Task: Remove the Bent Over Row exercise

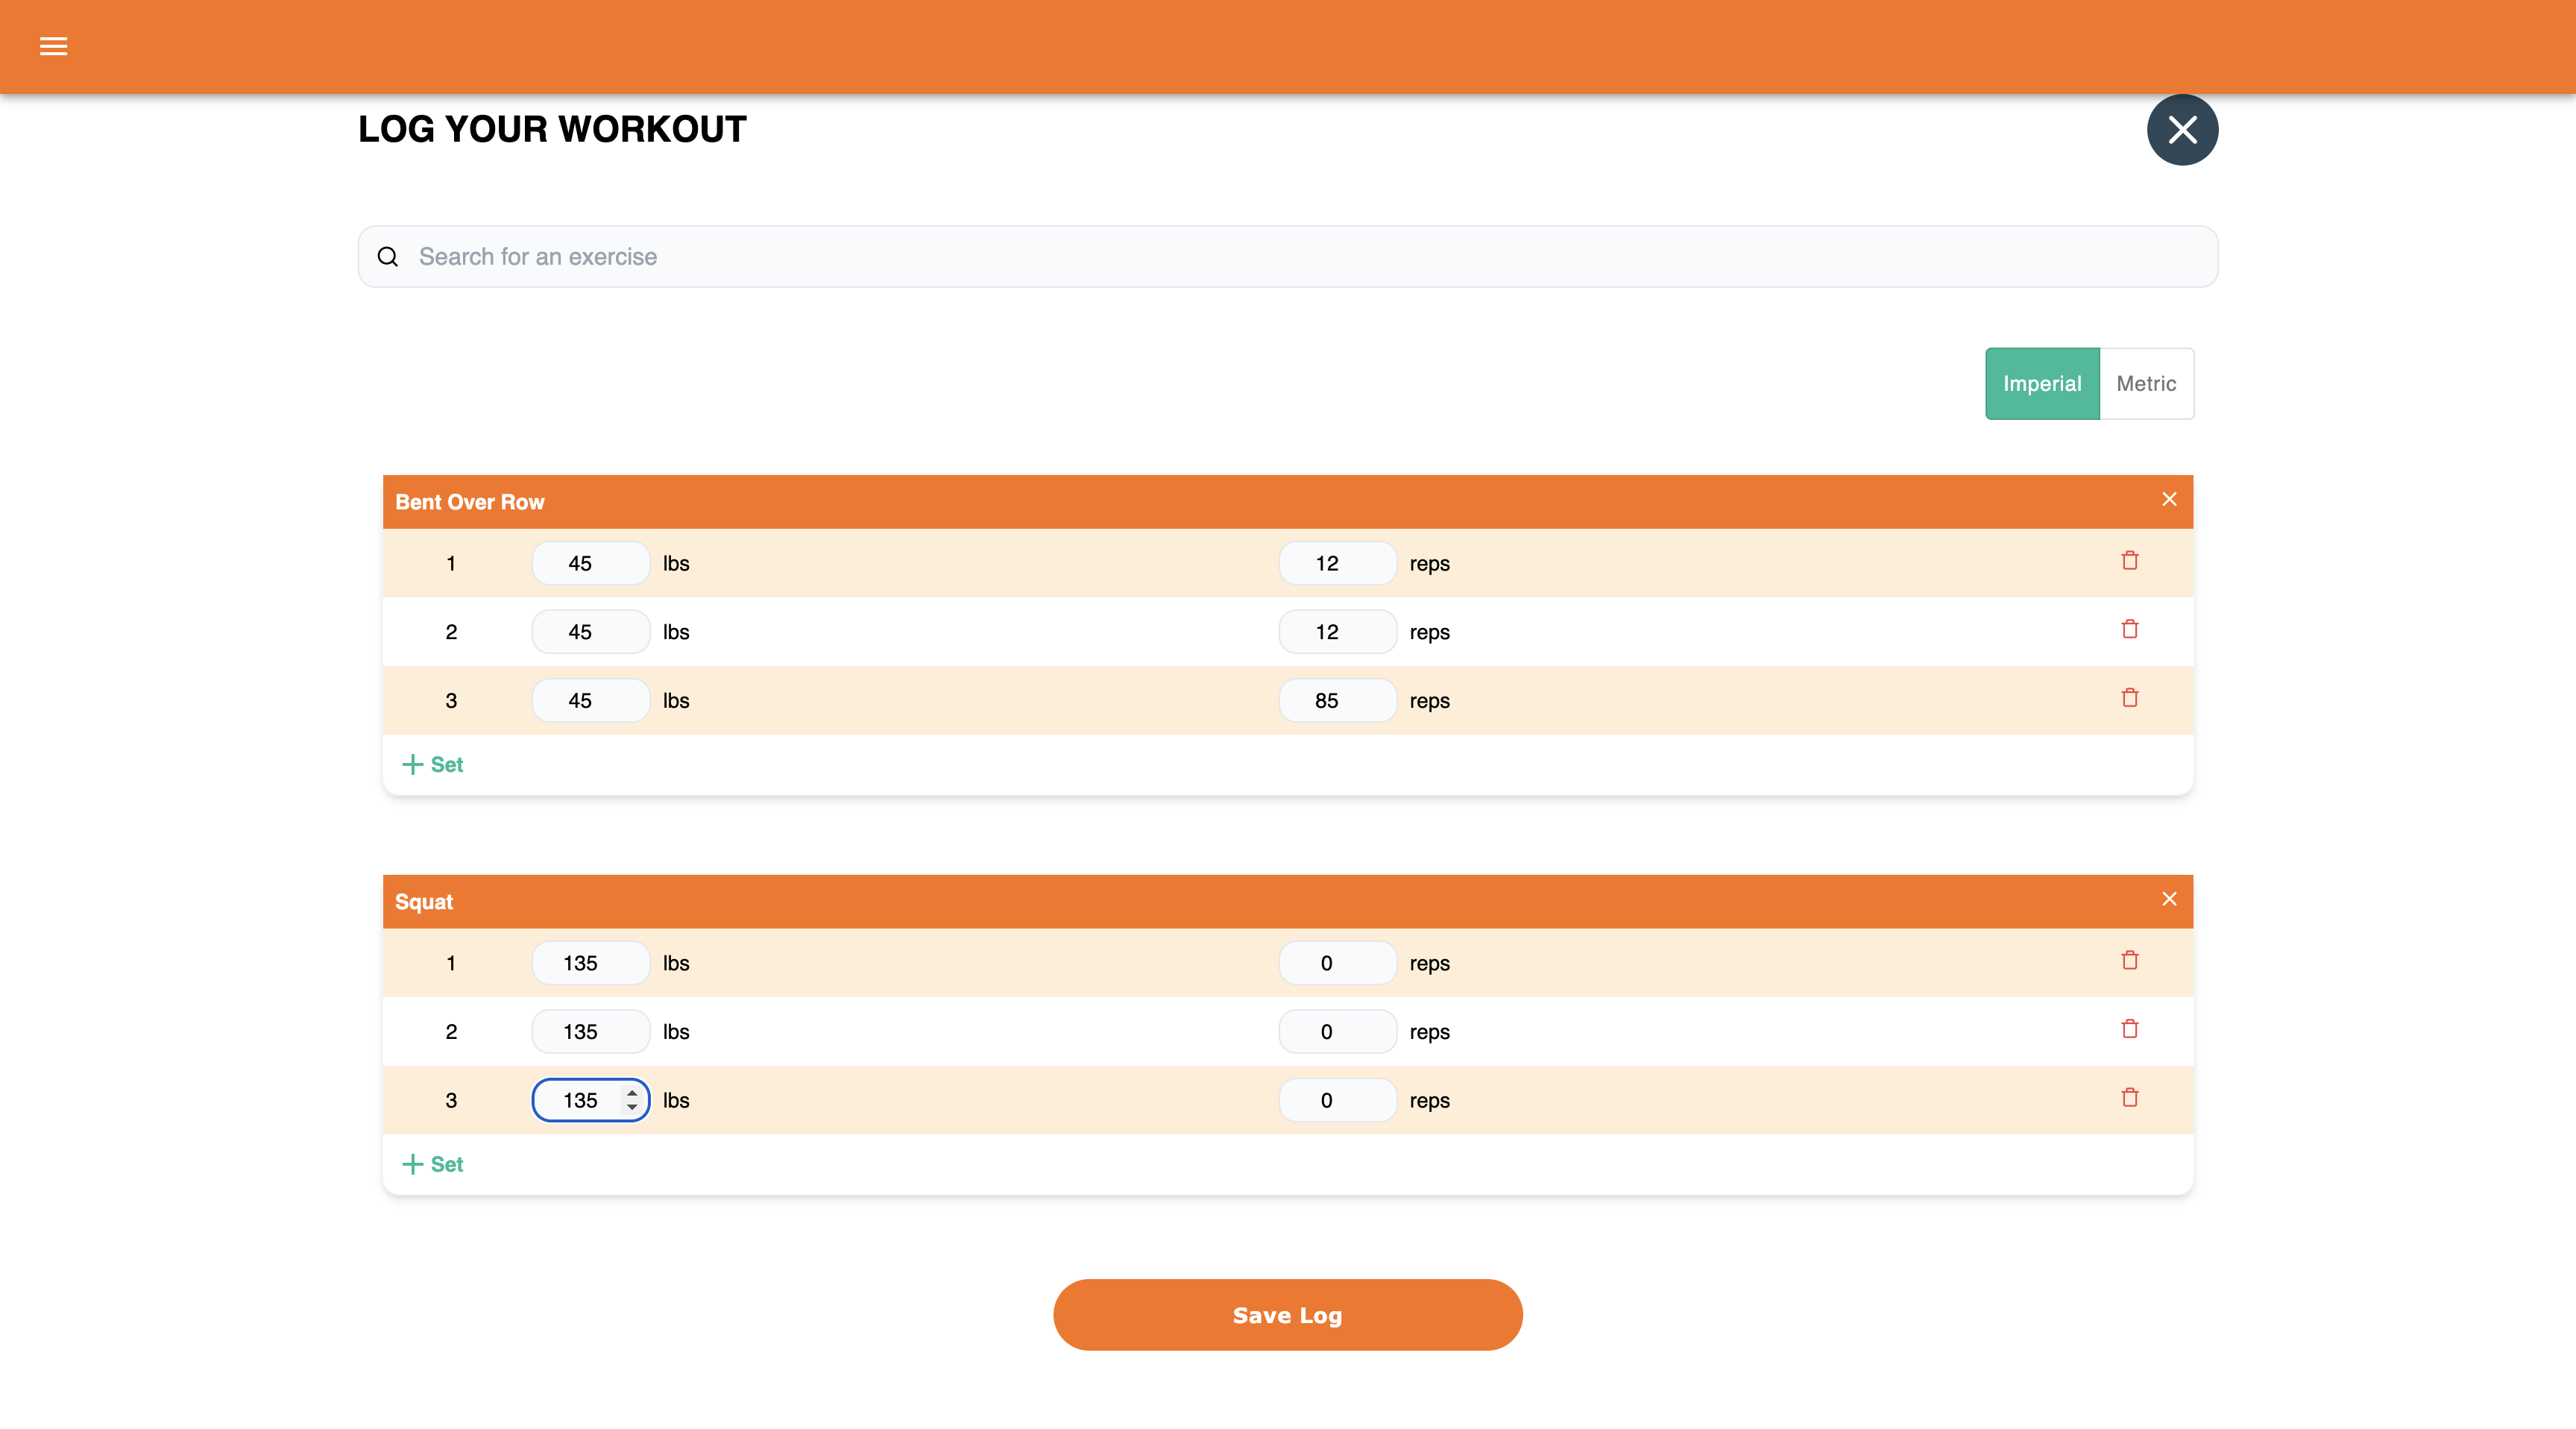Action: [x=2169, y=499]
